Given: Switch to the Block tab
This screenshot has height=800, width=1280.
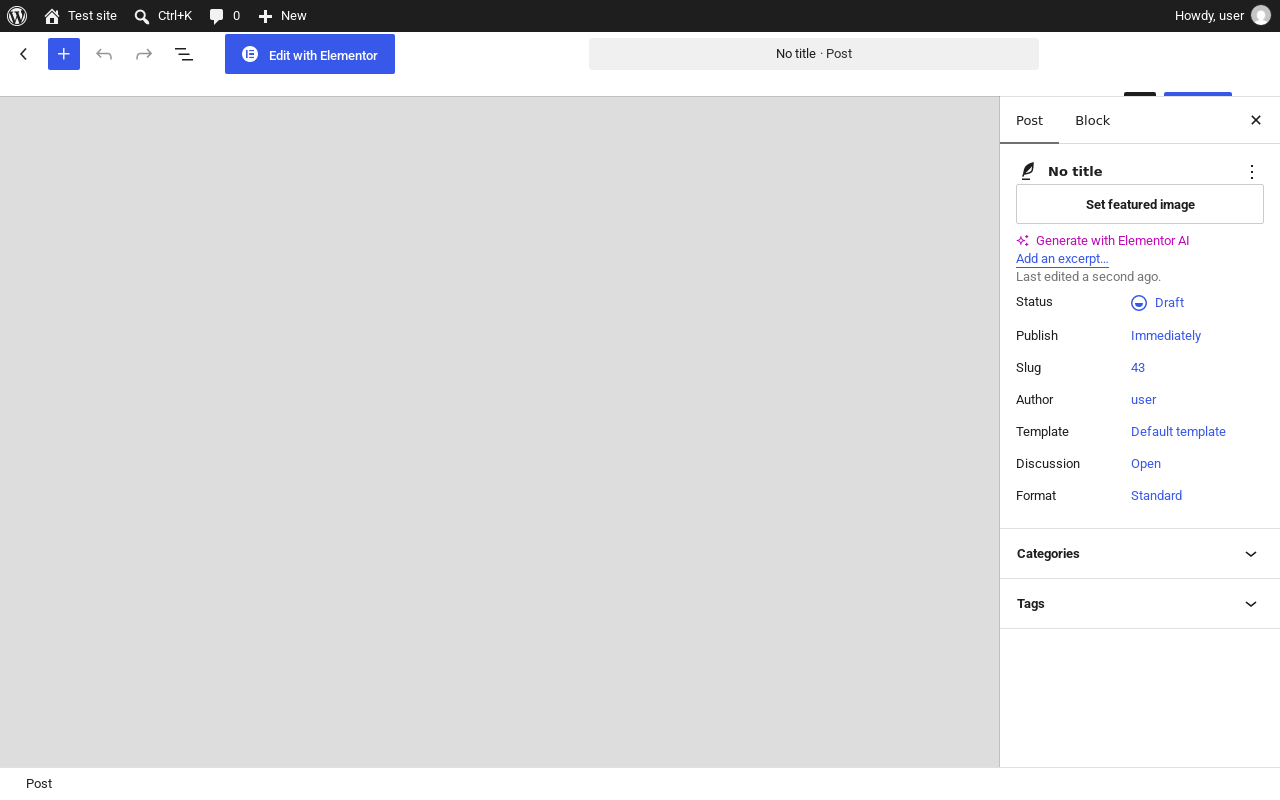Looking at the screenshot, I should (x=1092, y=120).
